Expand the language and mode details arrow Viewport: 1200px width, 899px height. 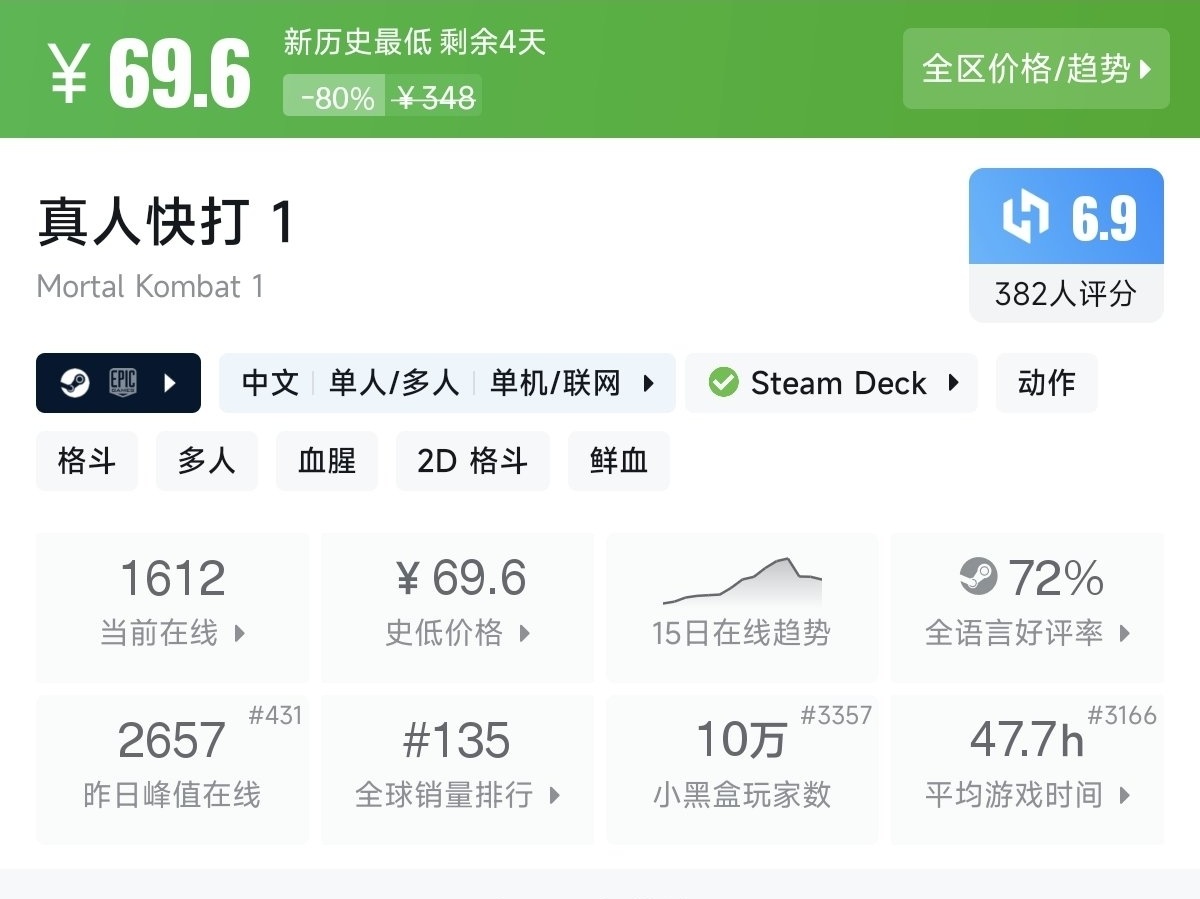(649, 383)
